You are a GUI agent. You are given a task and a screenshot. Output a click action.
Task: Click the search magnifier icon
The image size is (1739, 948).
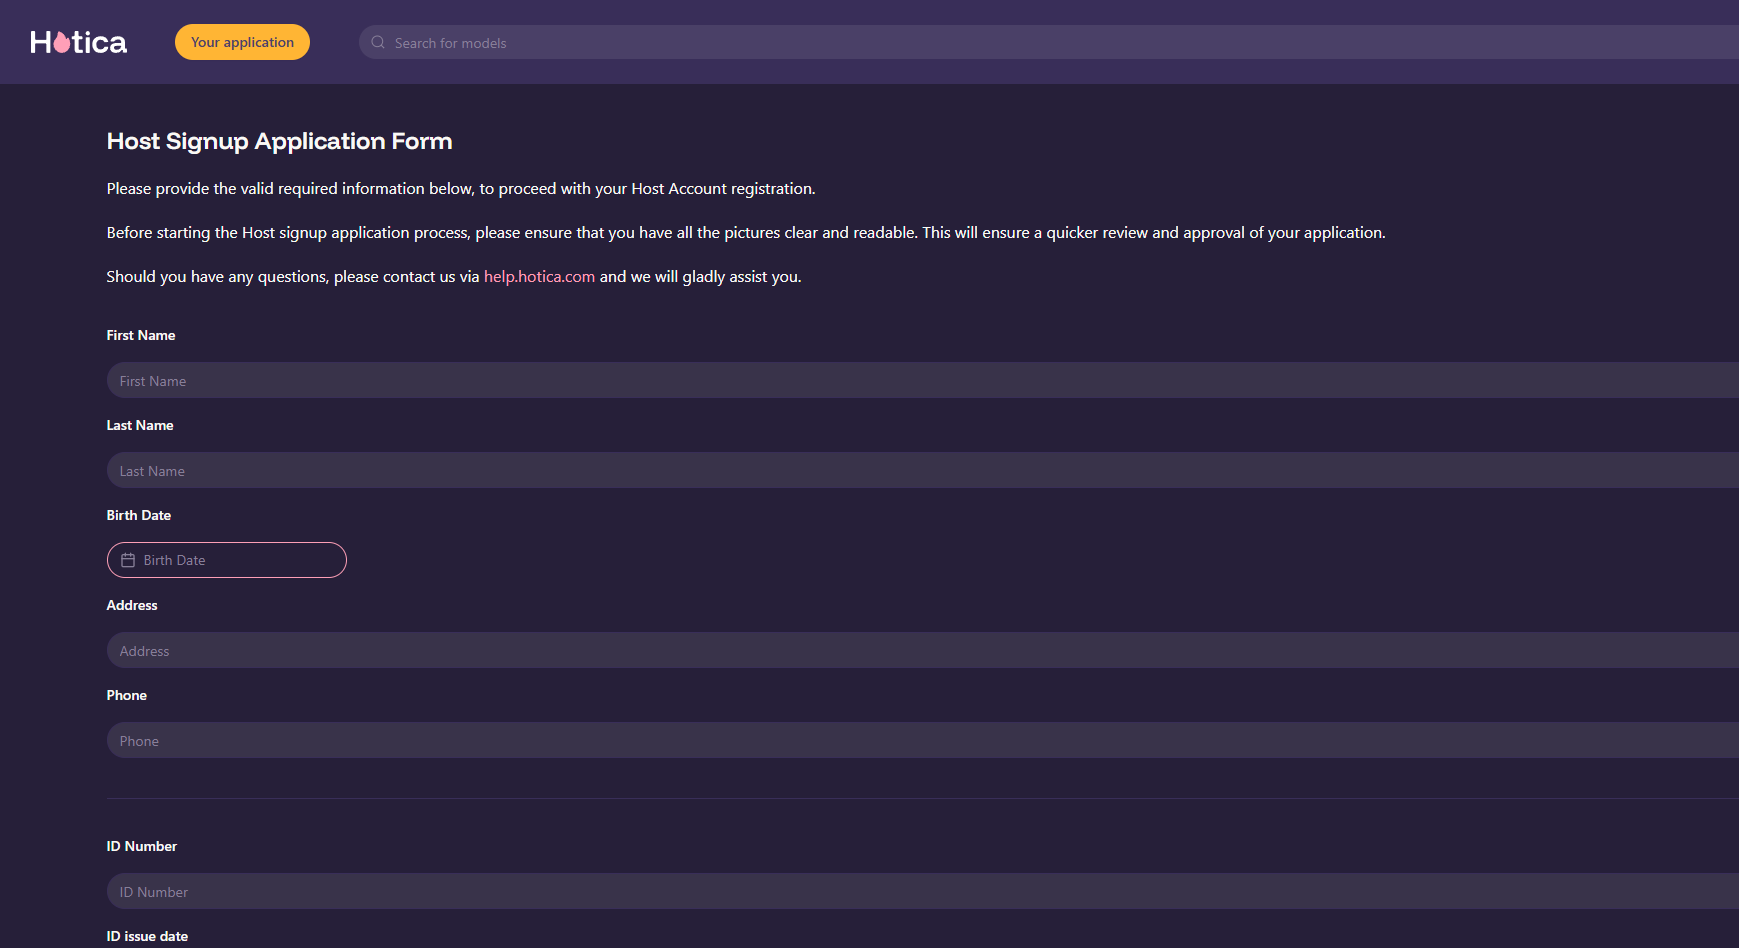point(378,42)
